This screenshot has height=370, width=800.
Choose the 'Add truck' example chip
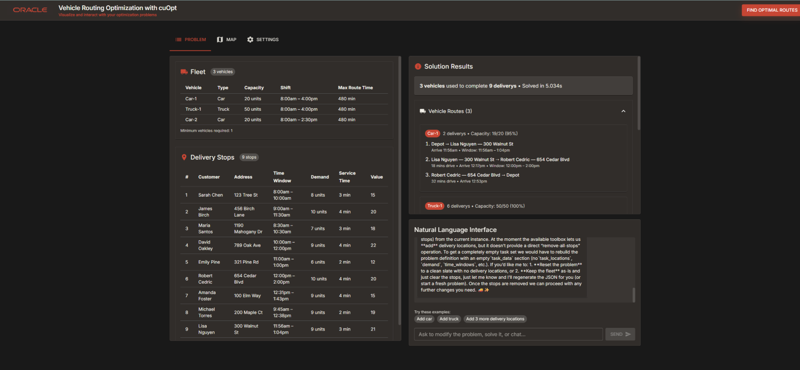click(x=449, y=319)
